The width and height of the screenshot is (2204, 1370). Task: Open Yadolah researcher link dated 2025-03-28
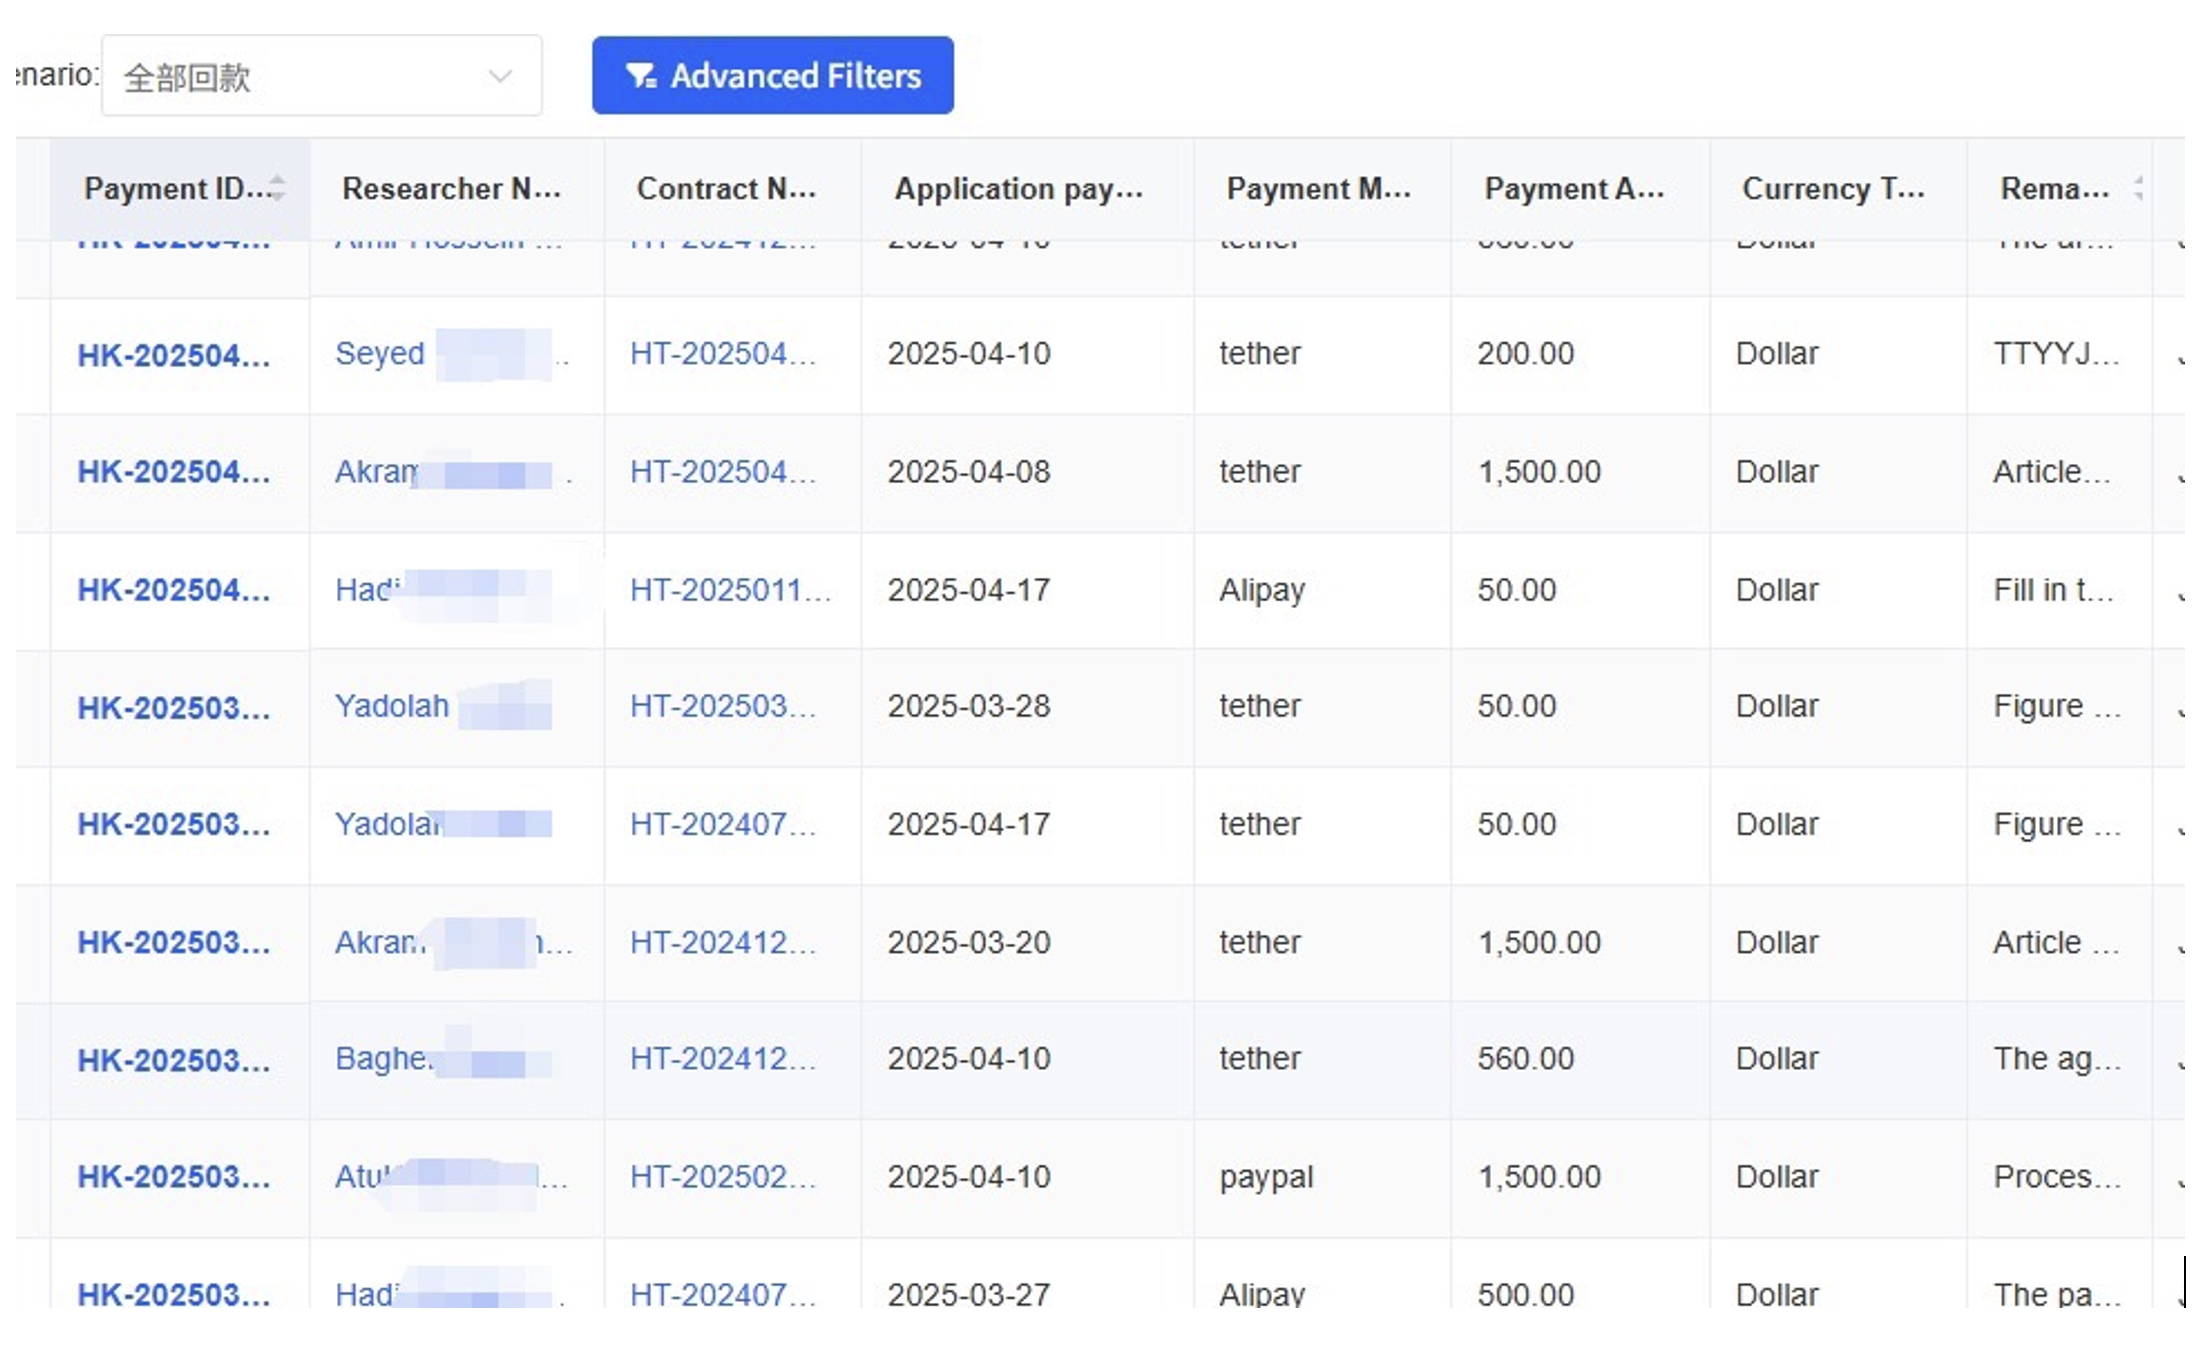392,706
